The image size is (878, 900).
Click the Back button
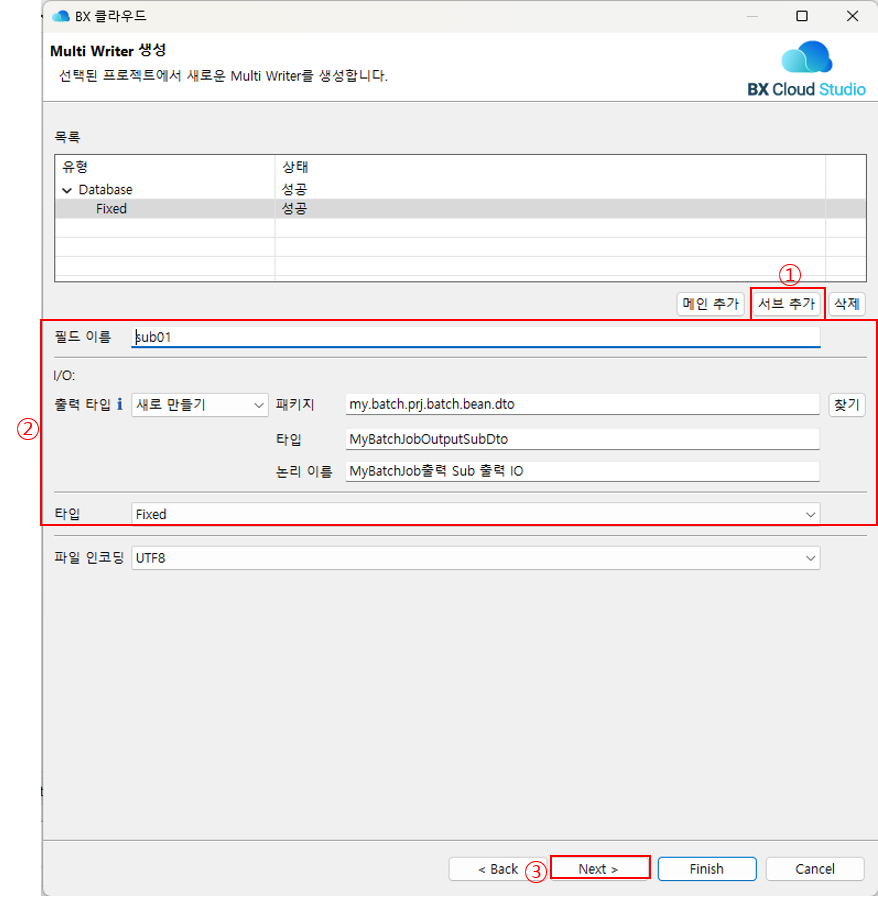497,869
